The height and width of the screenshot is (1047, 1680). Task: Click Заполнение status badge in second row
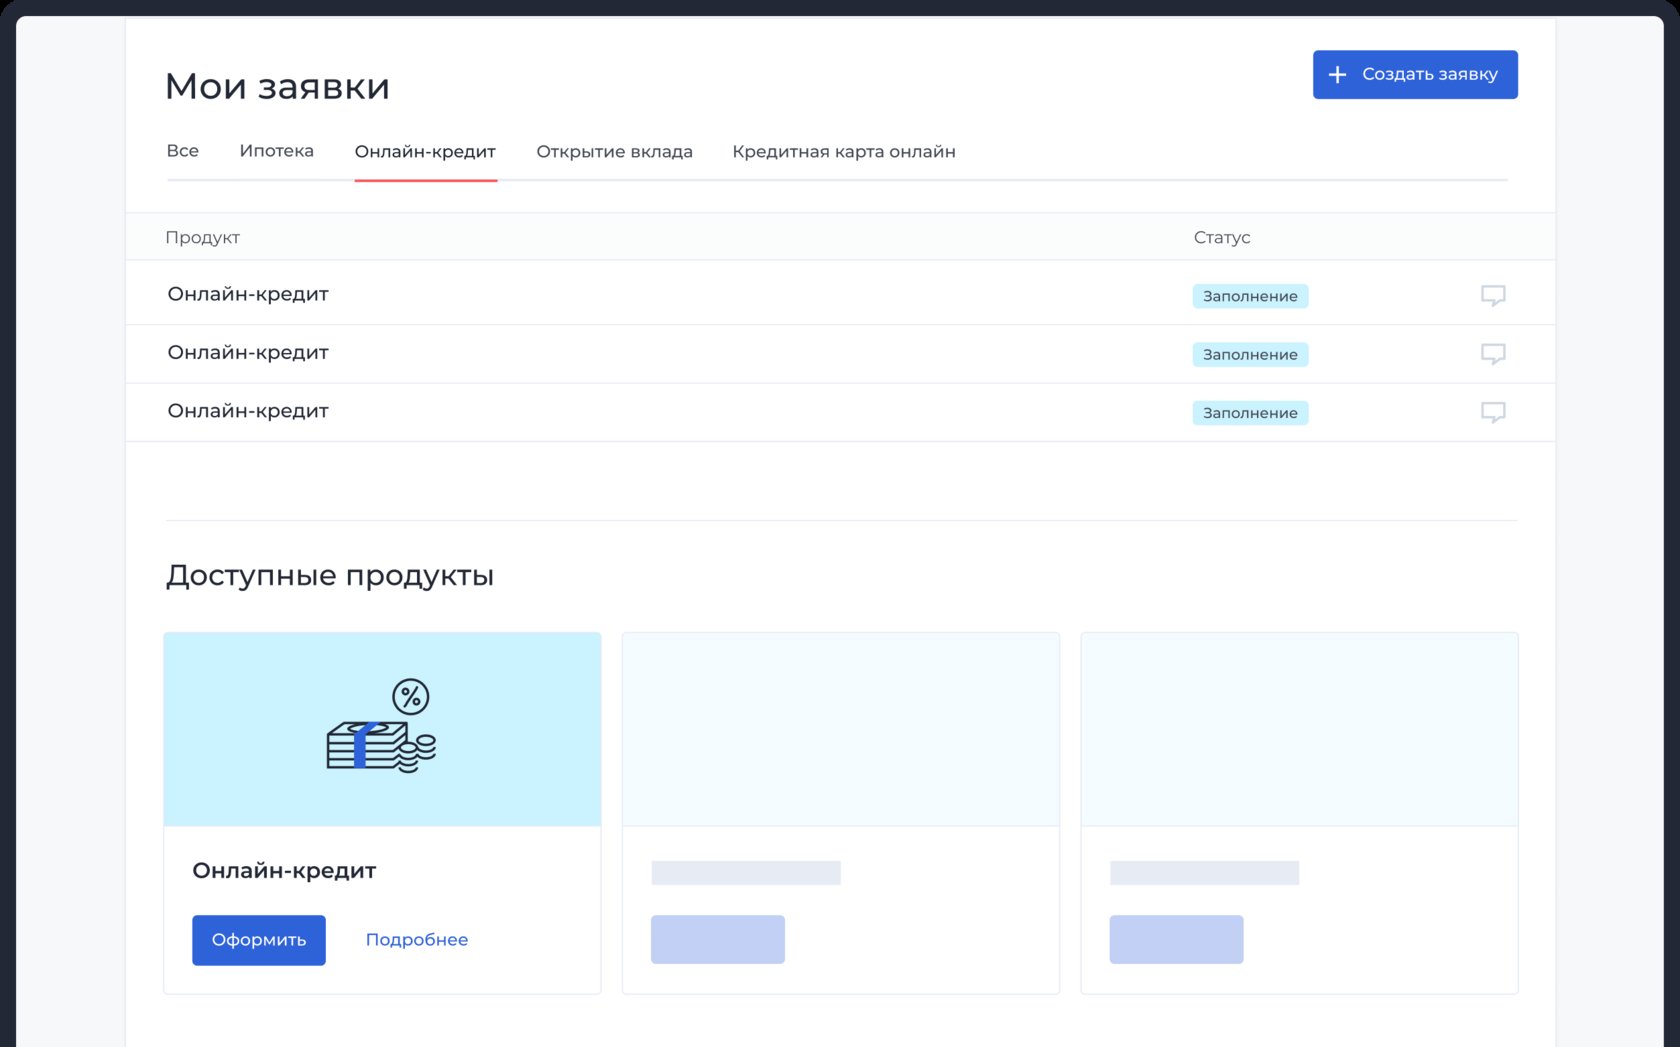pos(1249,355)
